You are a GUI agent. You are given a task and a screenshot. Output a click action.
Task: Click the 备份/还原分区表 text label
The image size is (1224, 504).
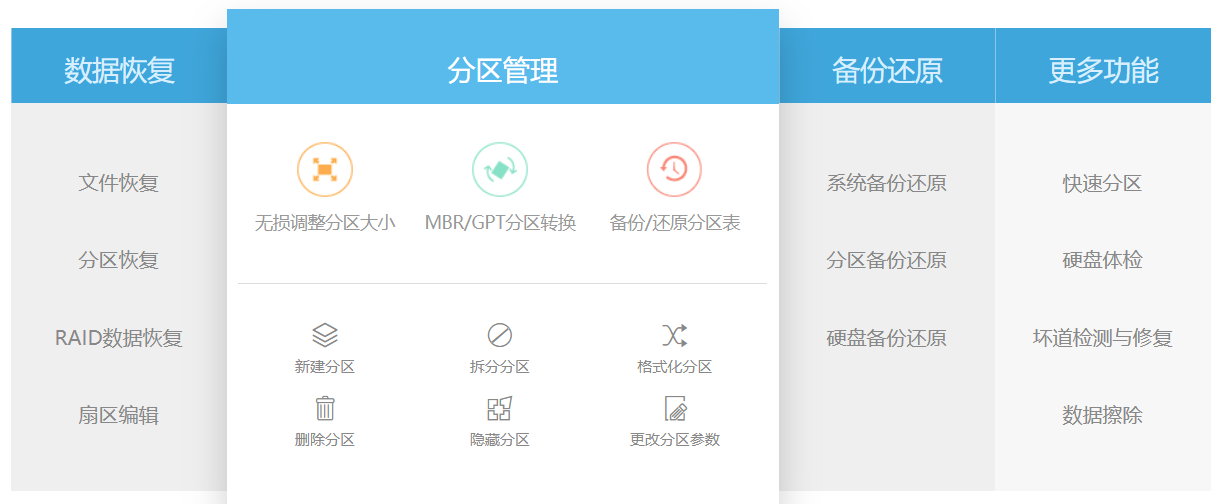(675, 223)
